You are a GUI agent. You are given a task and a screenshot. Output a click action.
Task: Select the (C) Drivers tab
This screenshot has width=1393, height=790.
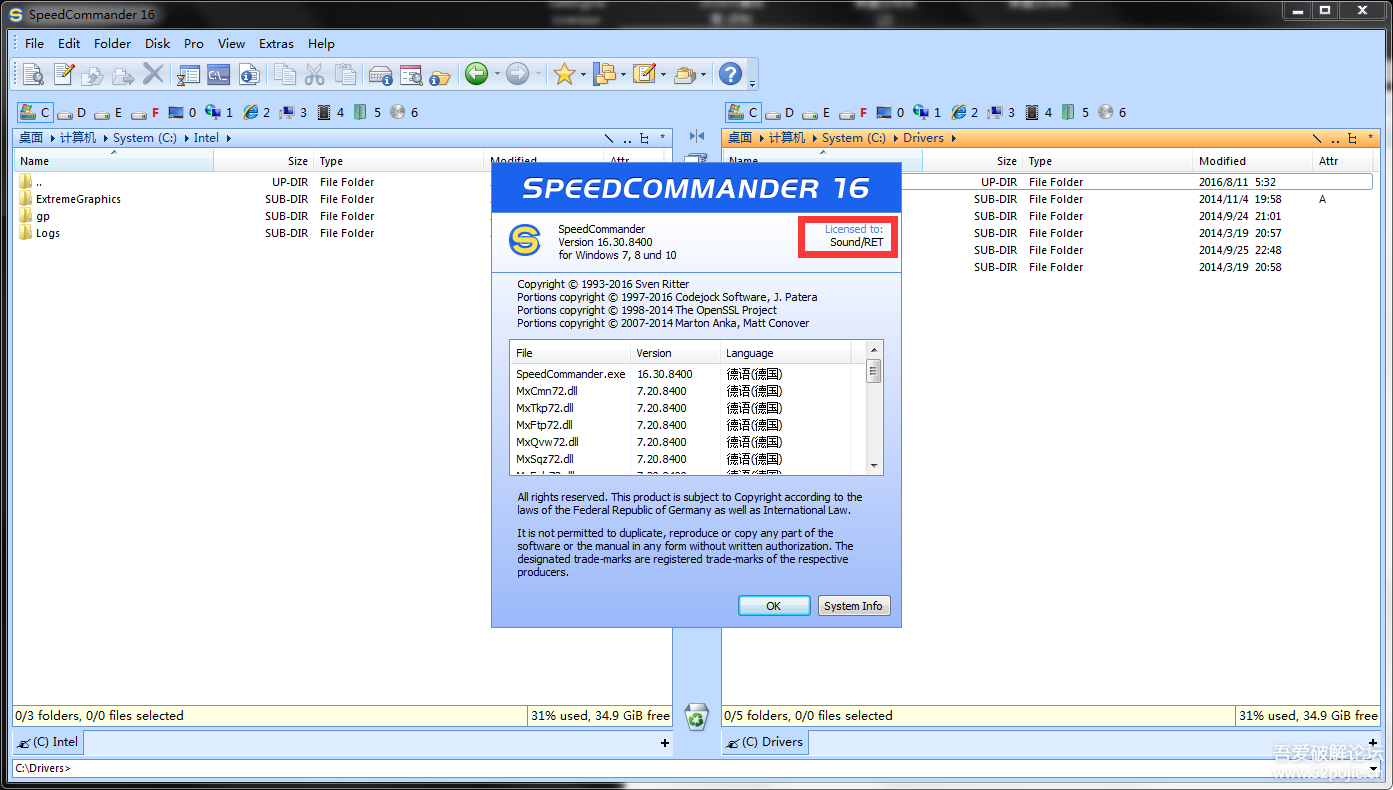pos(765,742)
